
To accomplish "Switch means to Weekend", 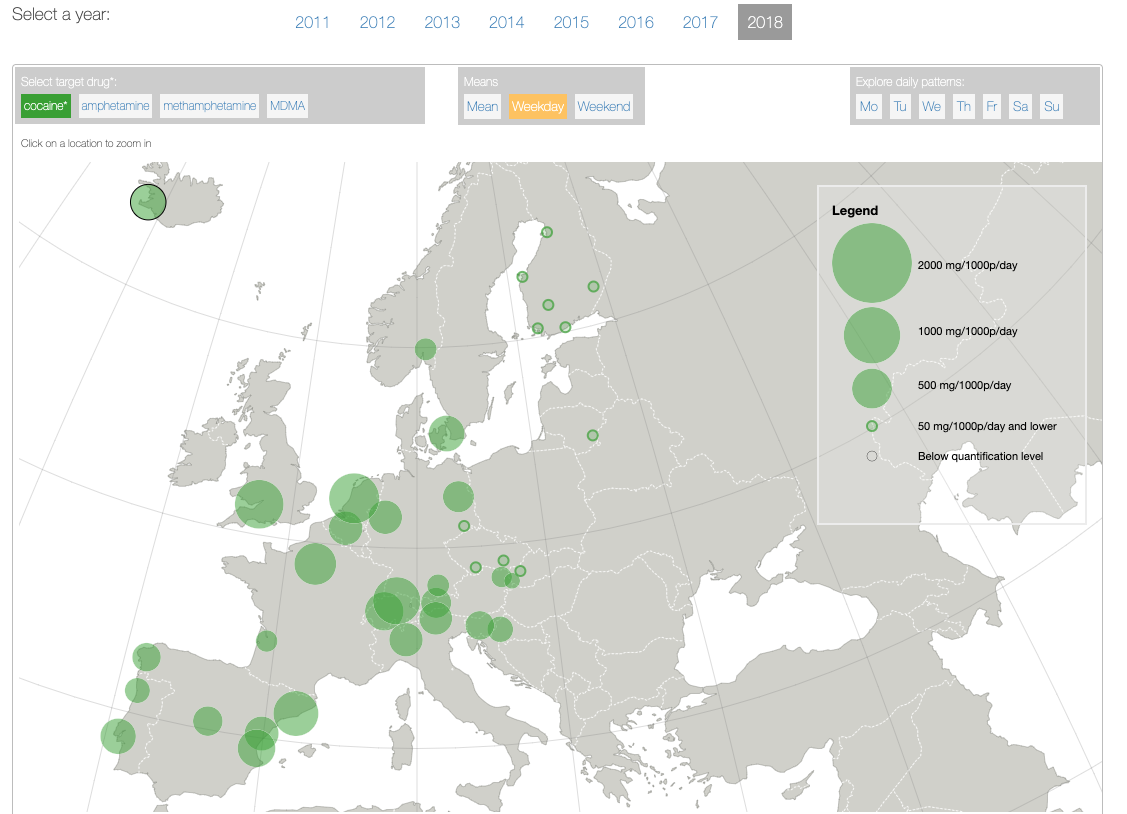I will point(603,106).
